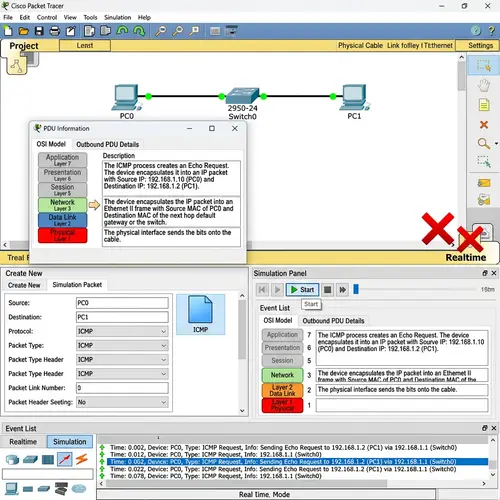Select the Select tool in right sidebar
Screen dimensions: 500x500
[x=484, y=65]
